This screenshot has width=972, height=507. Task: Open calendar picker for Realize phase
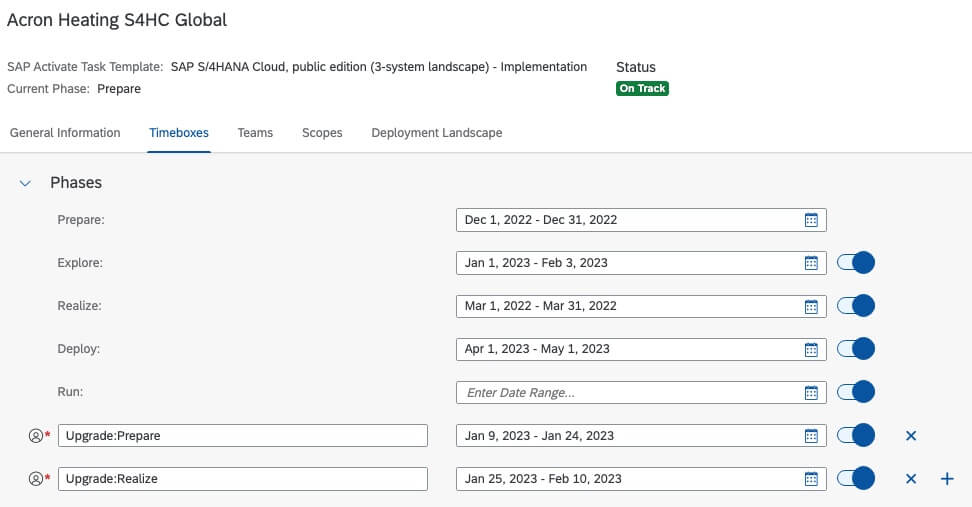[811, 306]
